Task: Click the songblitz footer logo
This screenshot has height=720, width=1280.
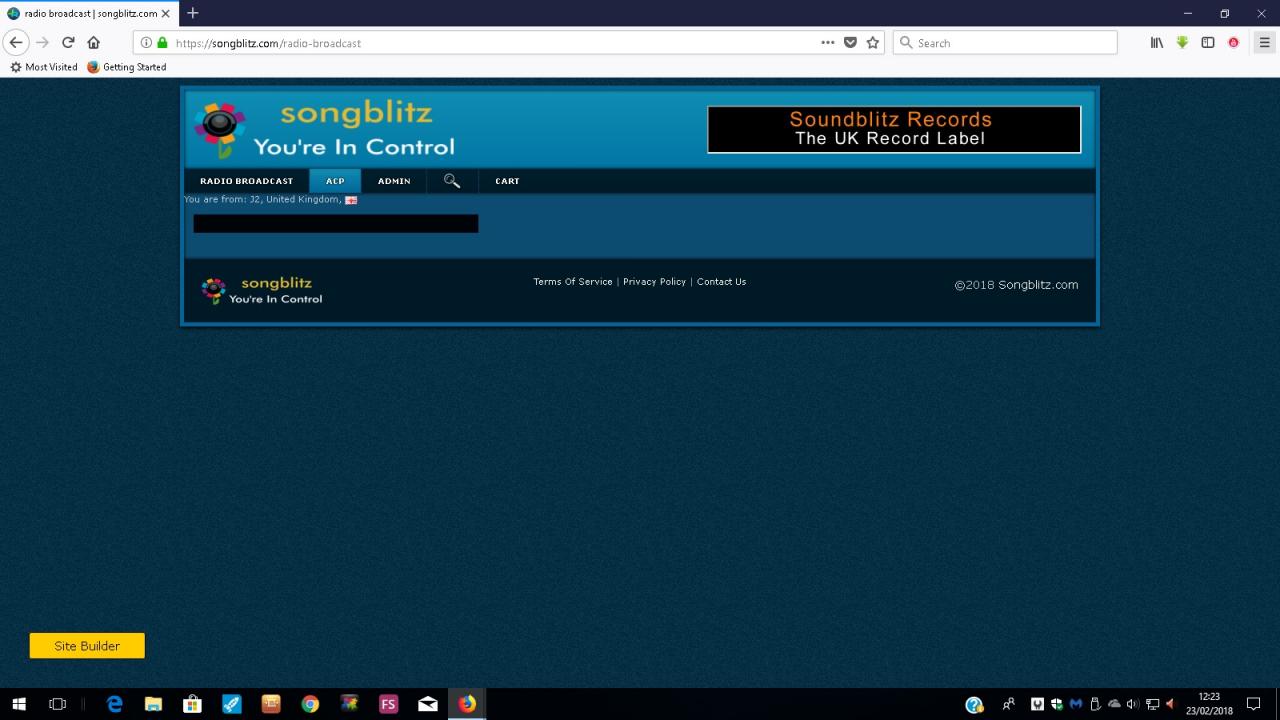Action: [x=262, y=290]
